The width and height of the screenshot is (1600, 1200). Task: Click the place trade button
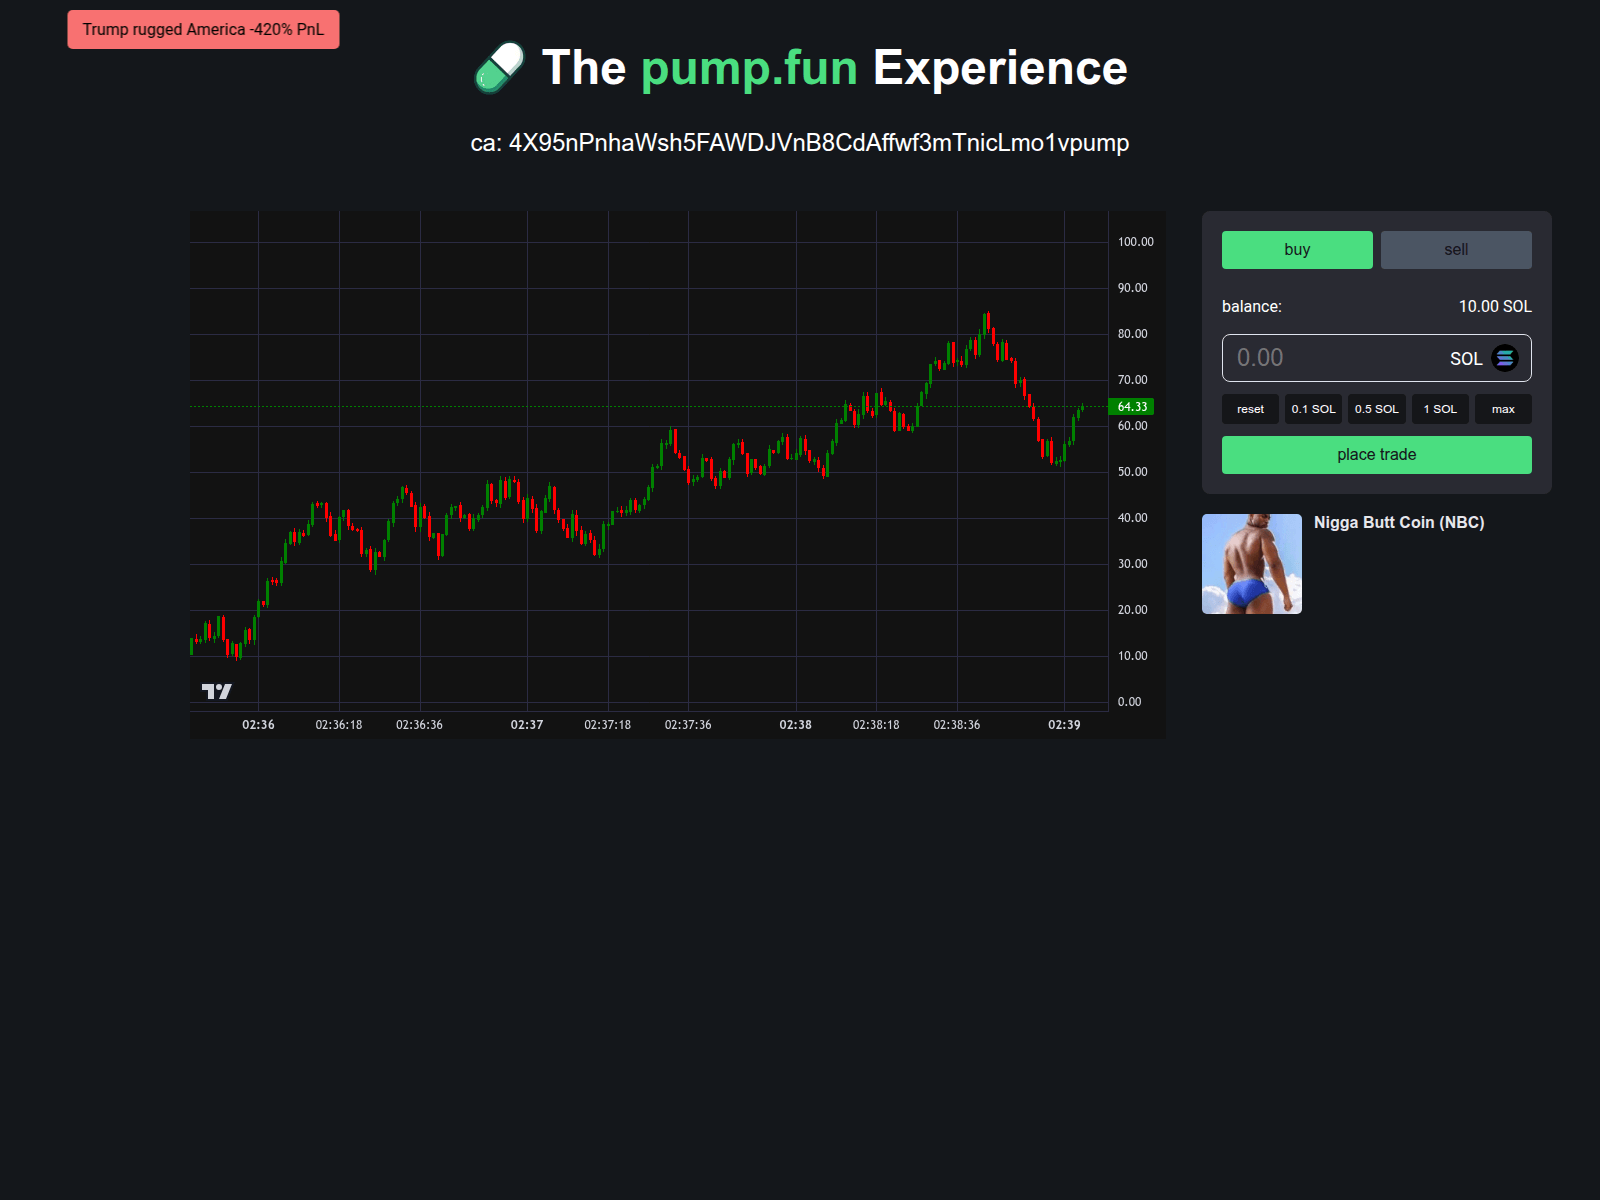tap(1377, 455)
